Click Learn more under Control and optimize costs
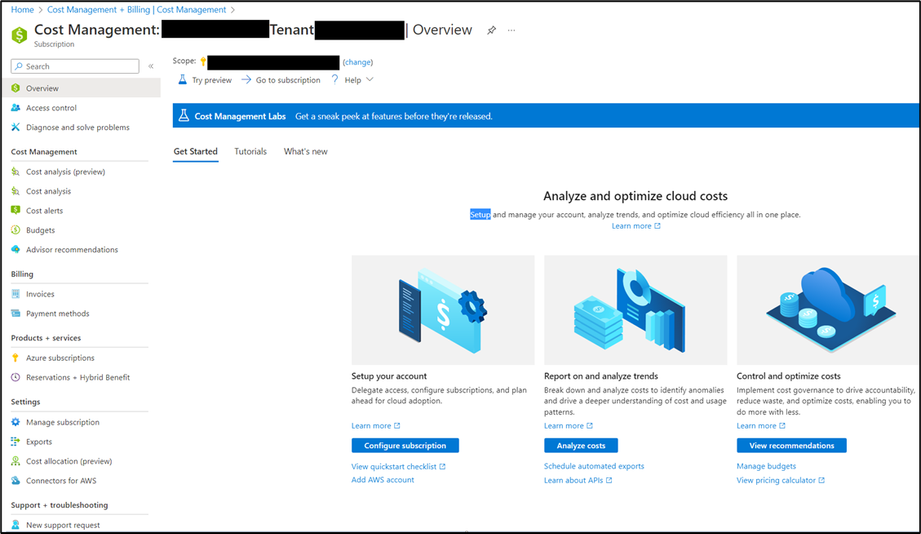The image size is (921, 534). pyautogui.click(x=761, y=425)
